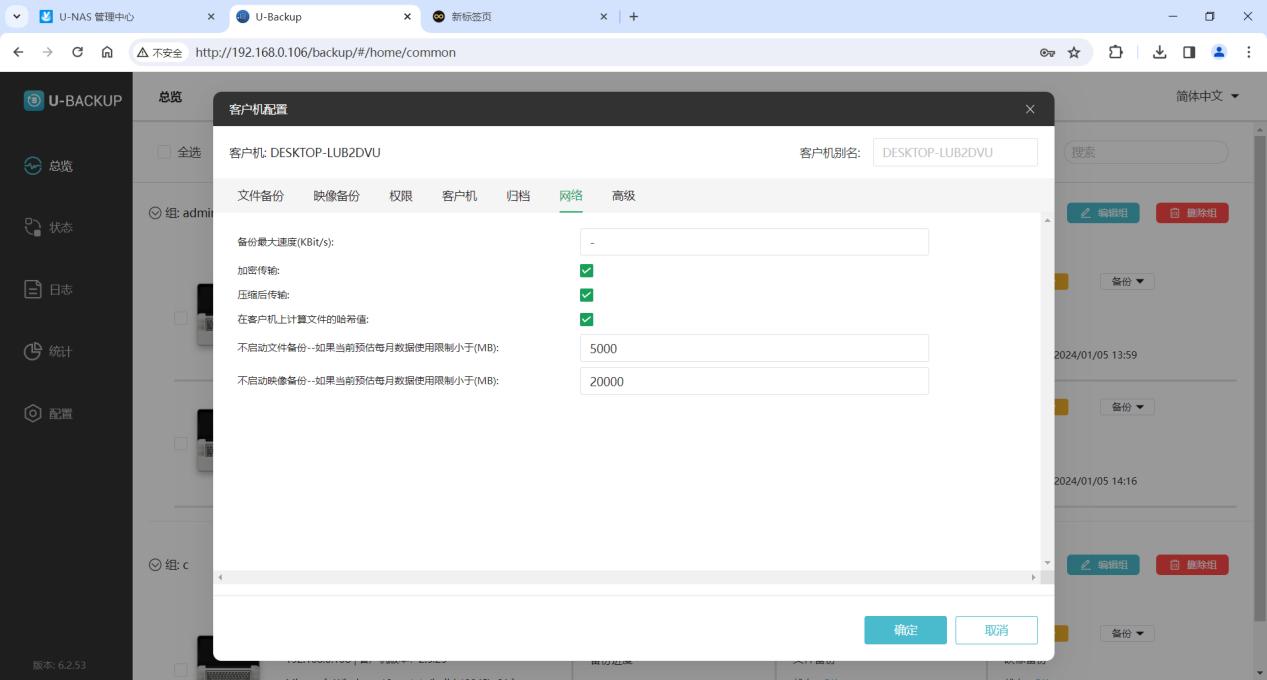Screen dimensions: 1267x680
Task: Click the 确定 confirm button
Action: click(905, 630)
